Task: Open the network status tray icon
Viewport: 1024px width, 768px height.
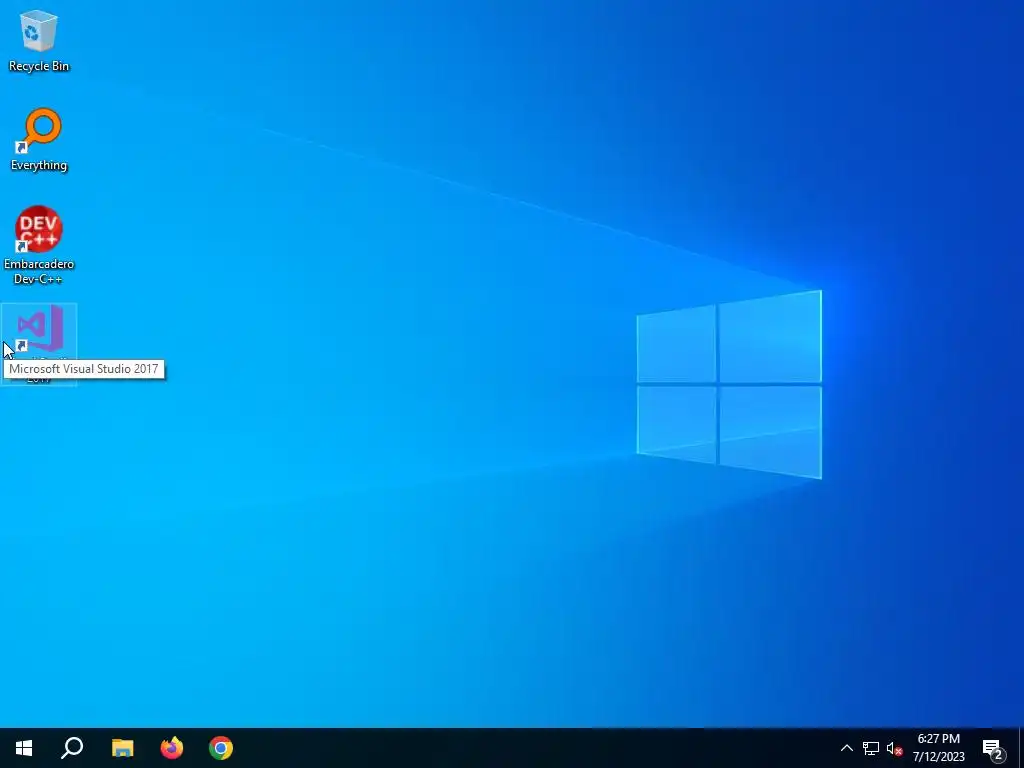Action: tap(871, 748)
